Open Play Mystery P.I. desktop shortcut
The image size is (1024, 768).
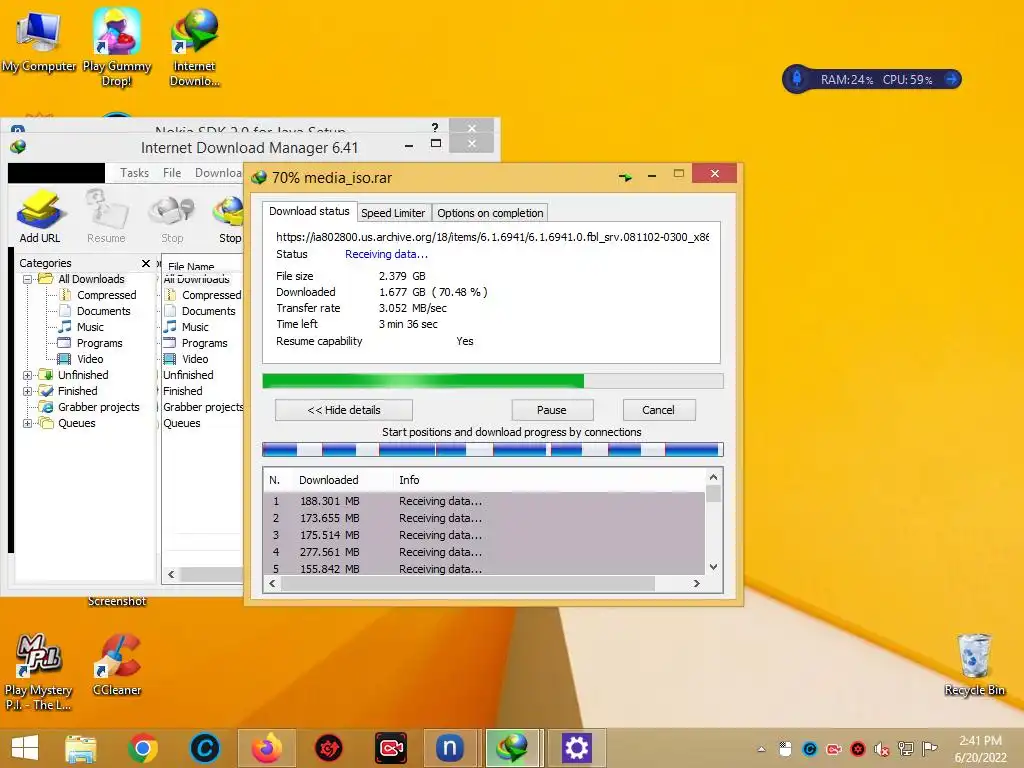click(39, 672)
